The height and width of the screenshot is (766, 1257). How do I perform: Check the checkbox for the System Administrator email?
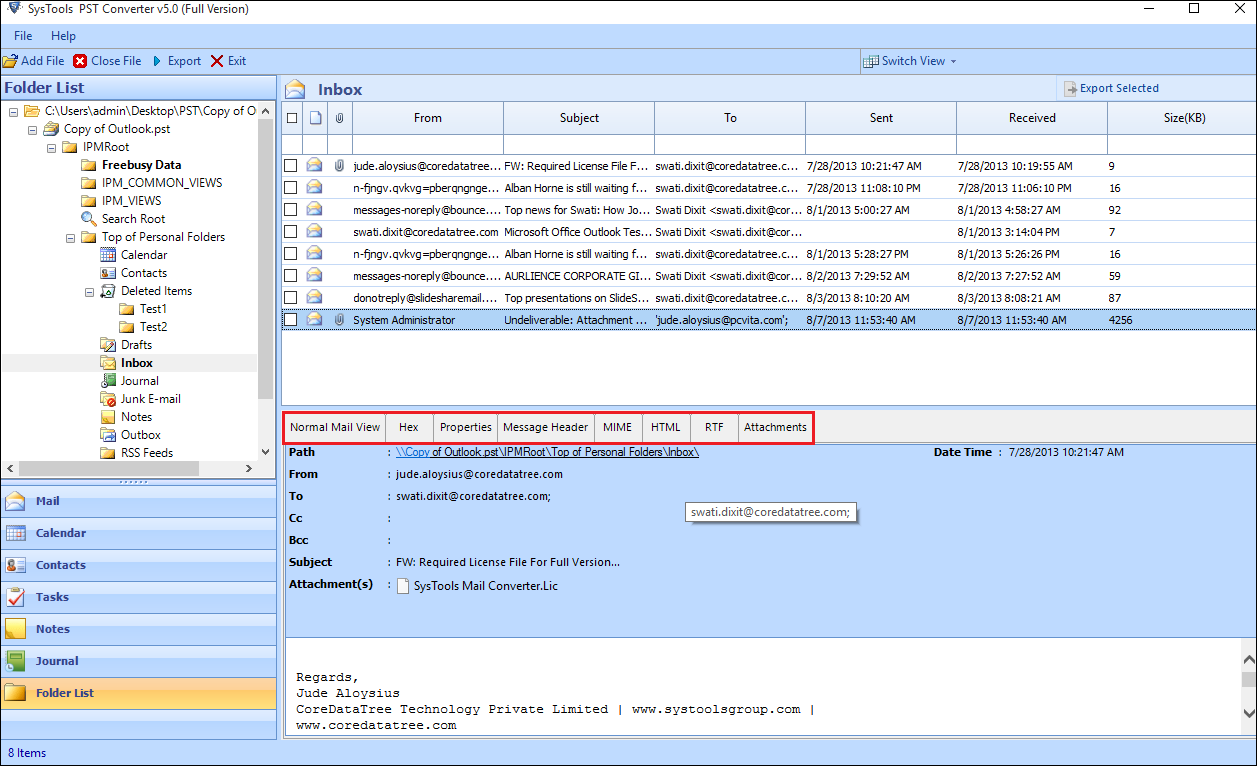coord(290,319)
